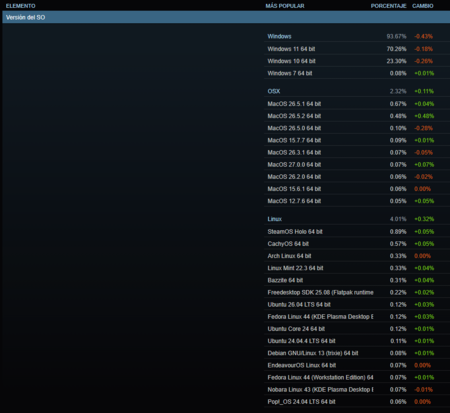450x413 pixels.
Task: Click the +0.07% change for MacOS 27.0.0
Action: pos(424,165)
